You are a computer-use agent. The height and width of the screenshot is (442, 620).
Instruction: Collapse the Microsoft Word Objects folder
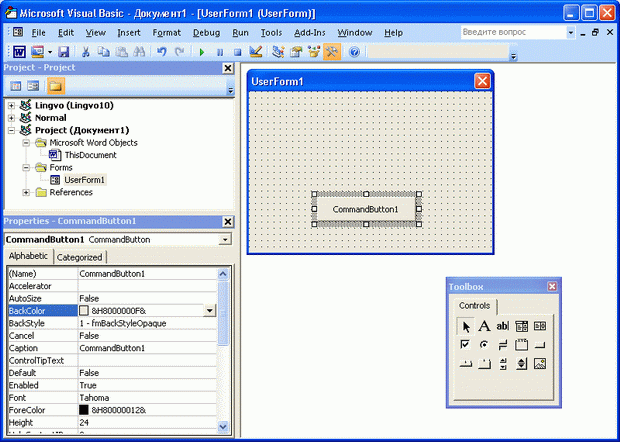click(26, 143)
